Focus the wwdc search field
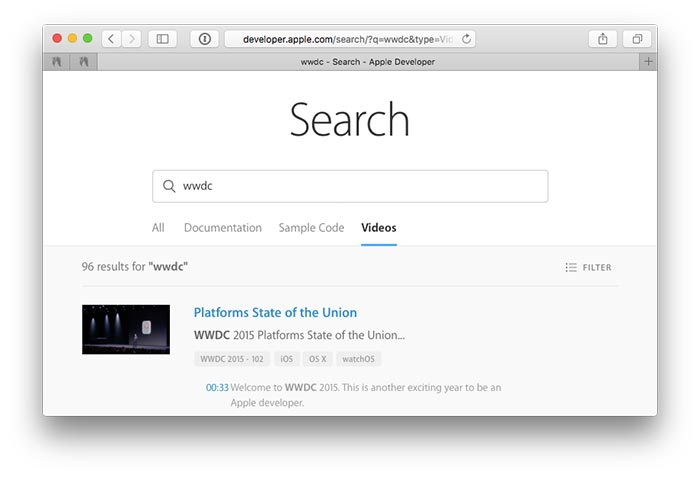 click(x=350, y=186)
